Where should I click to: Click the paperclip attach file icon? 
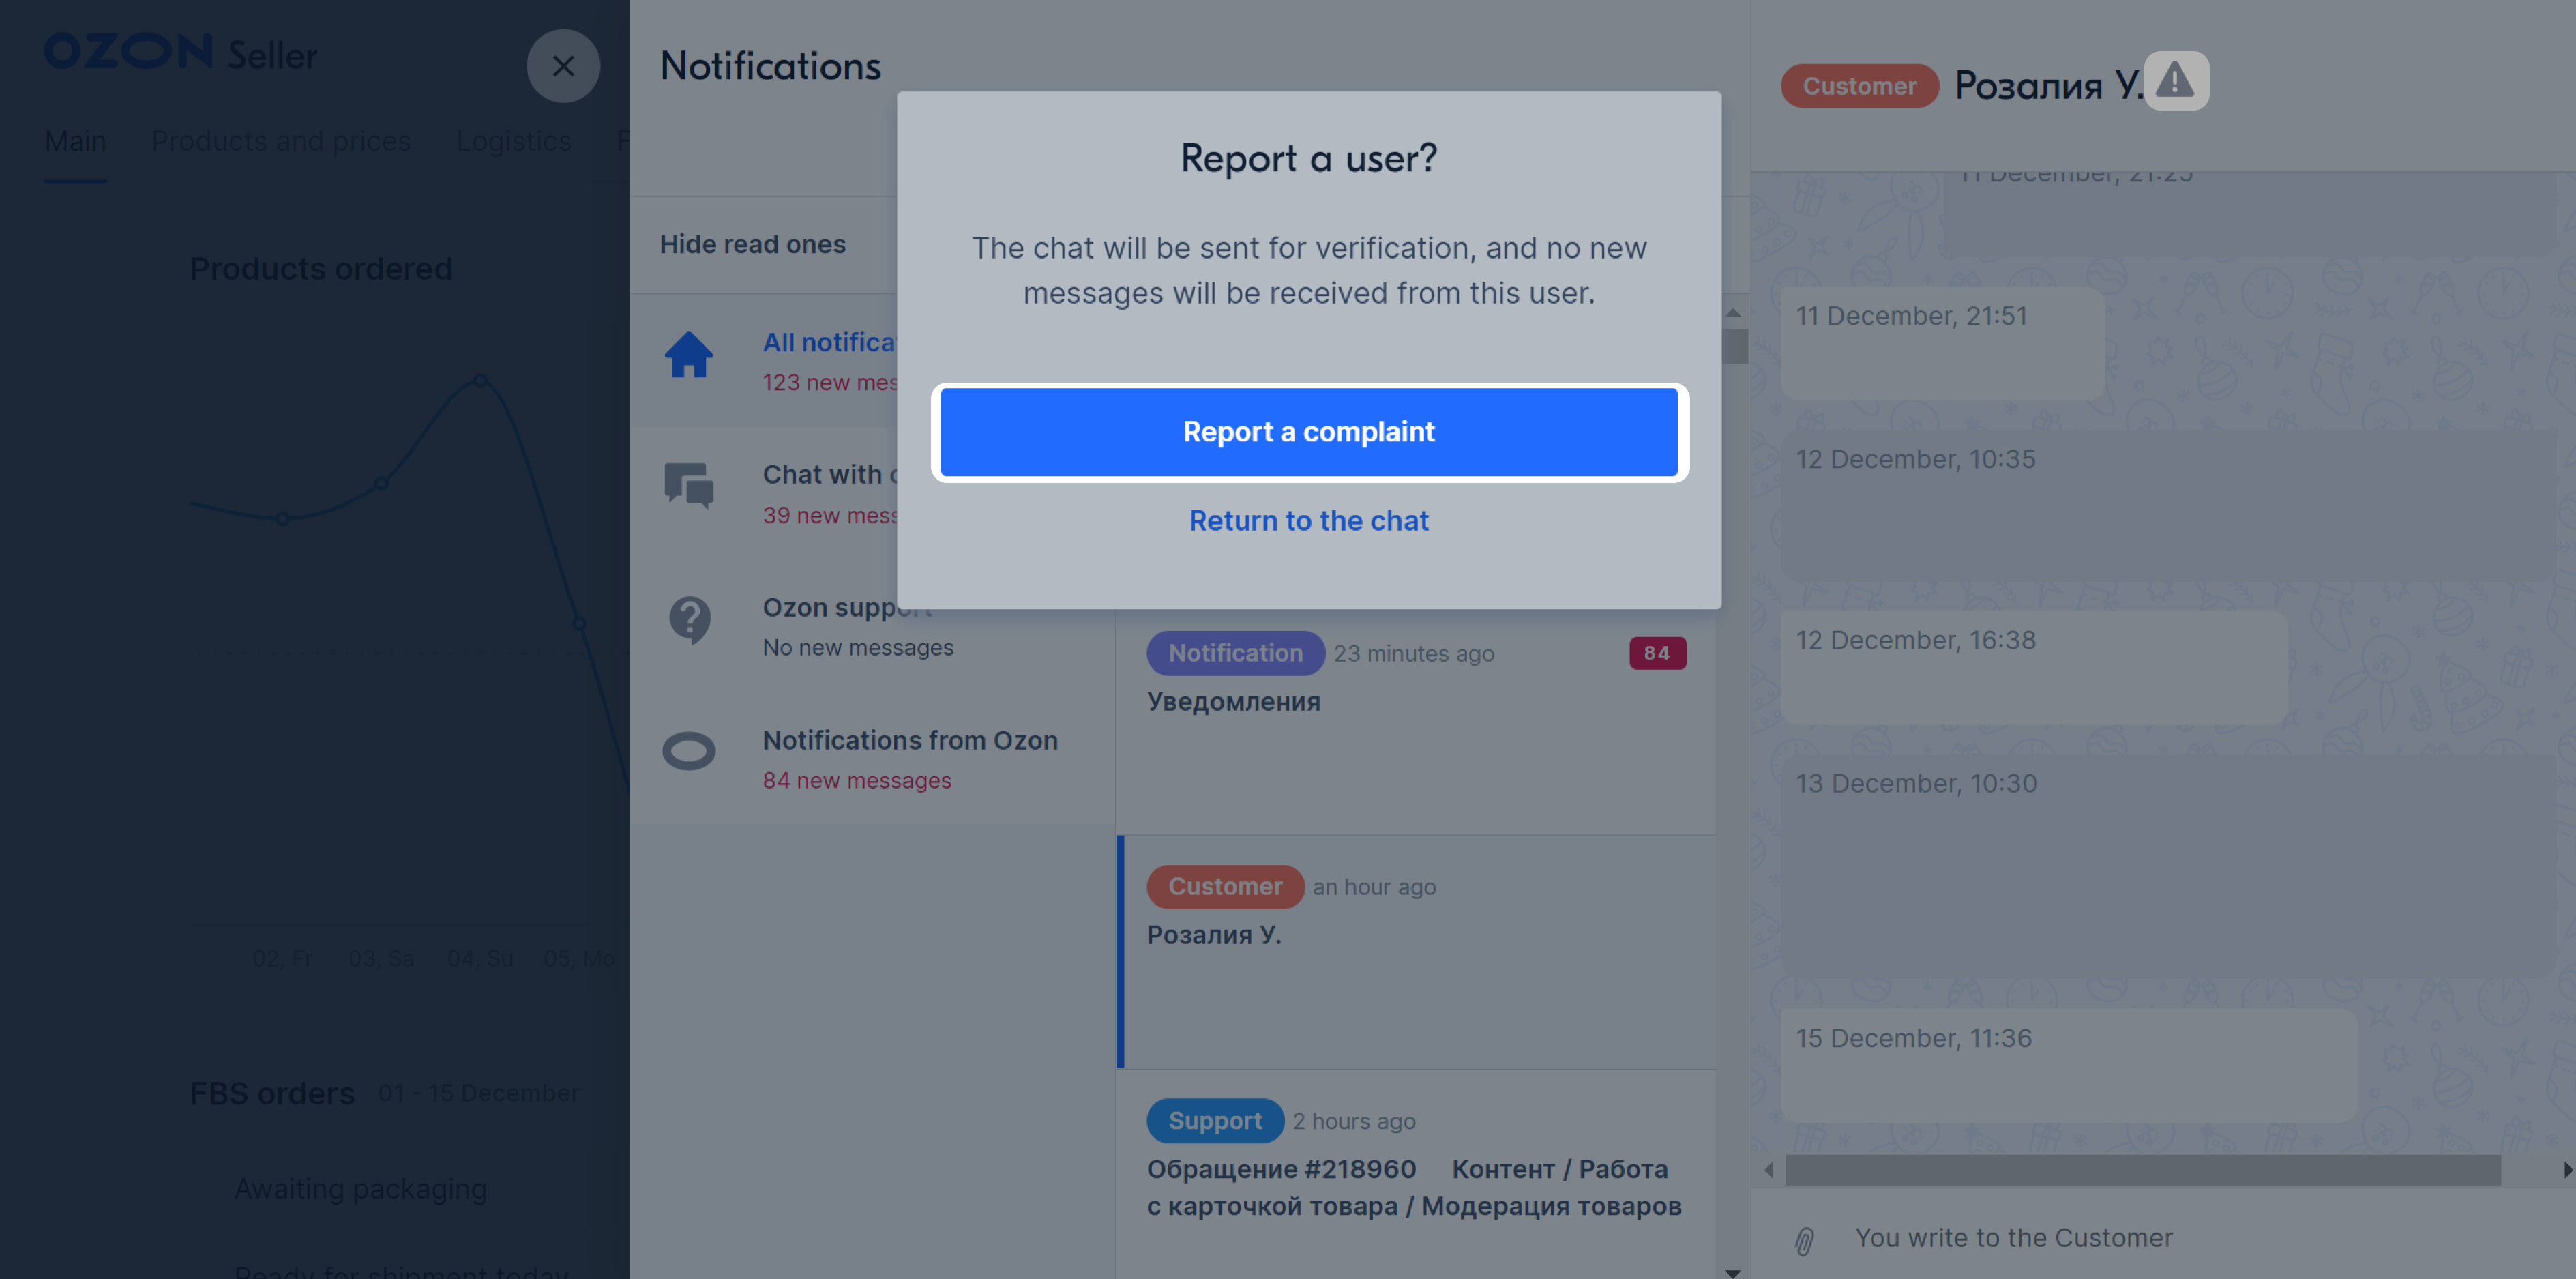[x=1804, y=1240]
